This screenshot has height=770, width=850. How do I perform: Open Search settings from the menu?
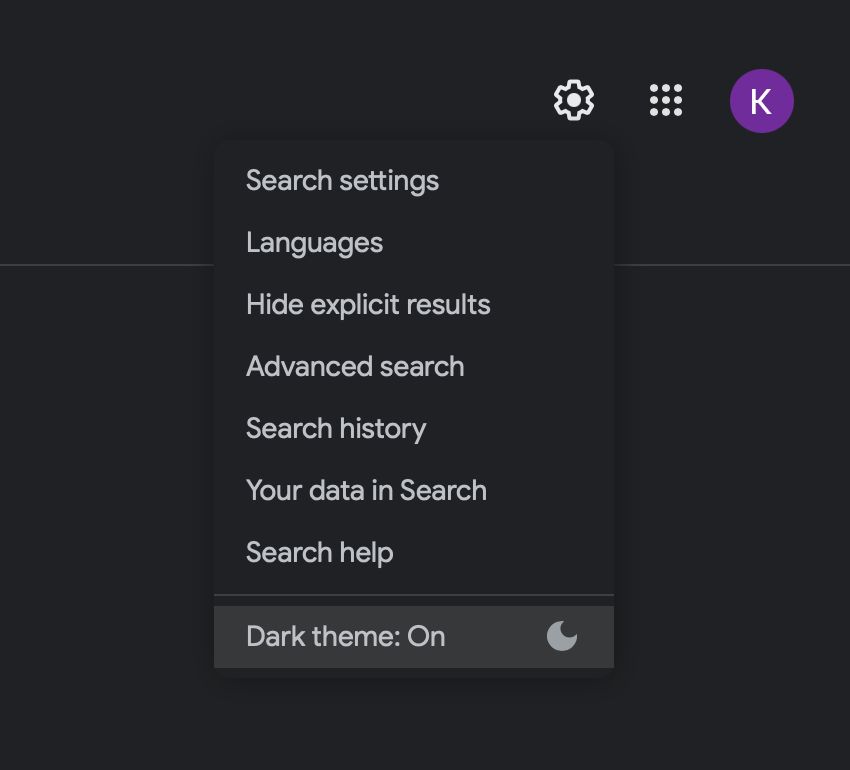pyautogui.click(x=342, y=181)
